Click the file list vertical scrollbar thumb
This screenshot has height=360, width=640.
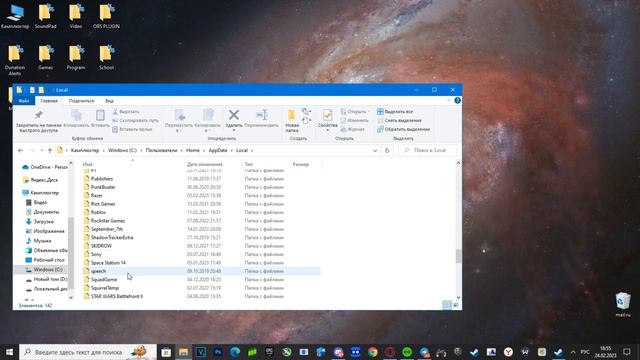coord(458,256)
